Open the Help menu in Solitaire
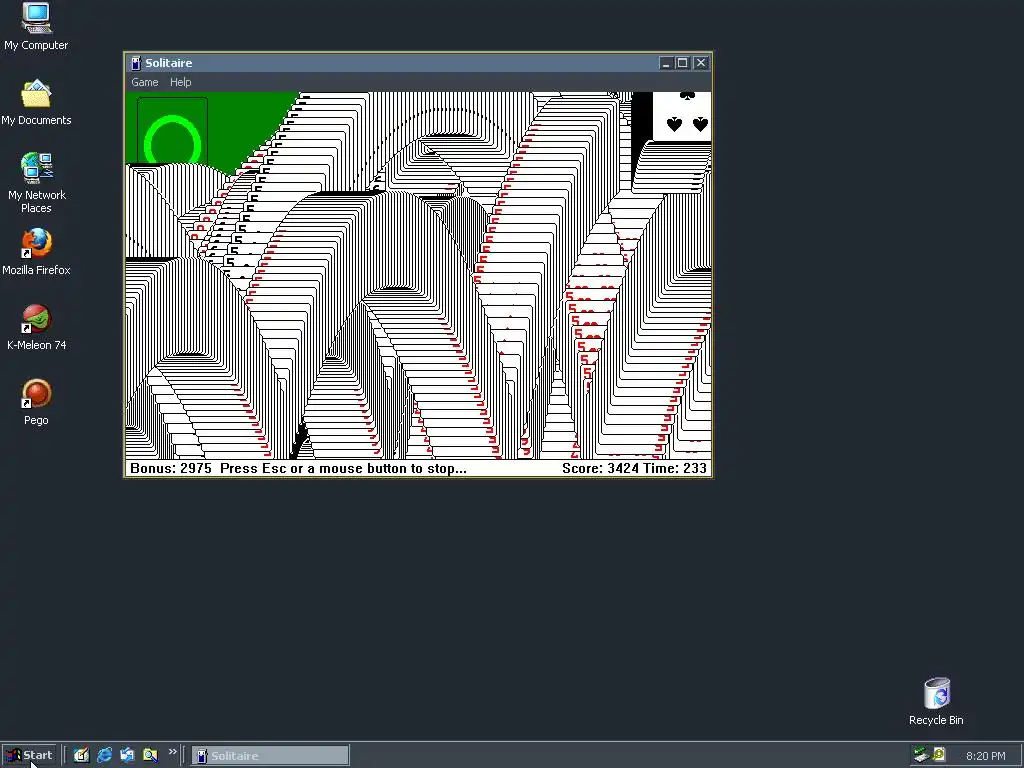The width and height of the screenshot is (1024, 768). point(180,82)
